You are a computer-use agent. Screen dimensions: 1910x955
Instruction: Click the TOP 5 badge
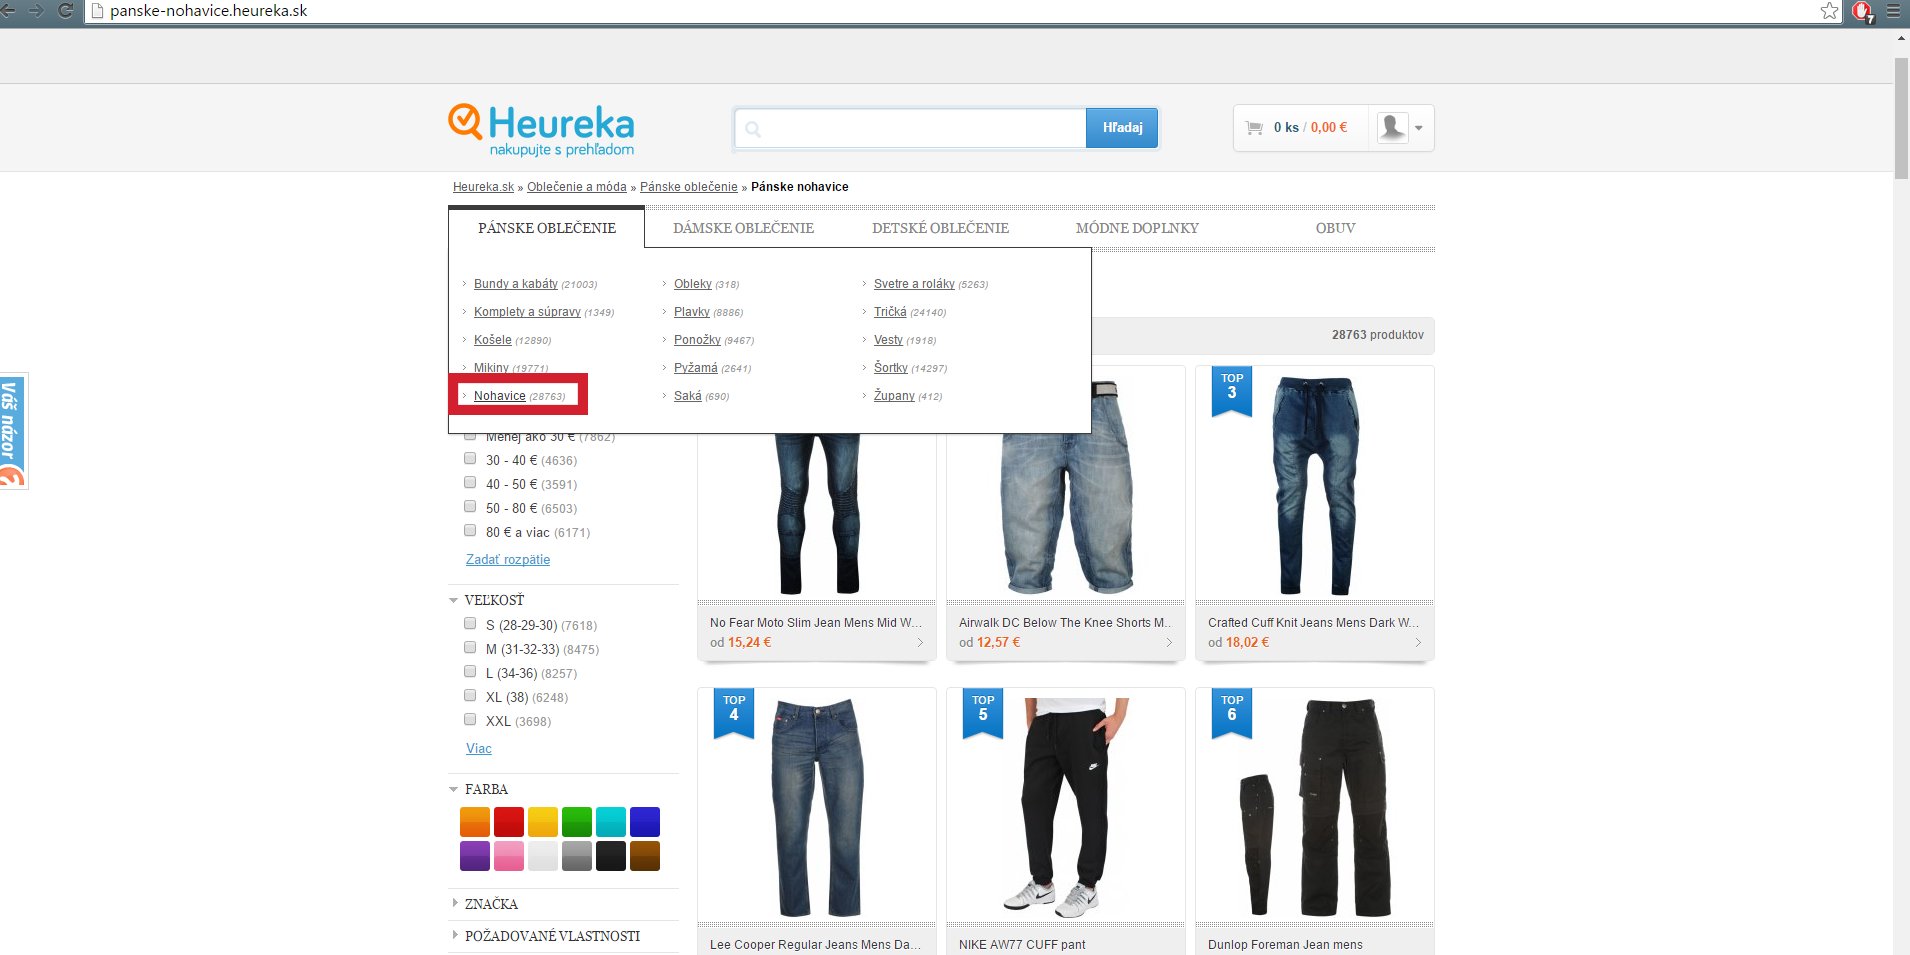click(x=983, y=712)
